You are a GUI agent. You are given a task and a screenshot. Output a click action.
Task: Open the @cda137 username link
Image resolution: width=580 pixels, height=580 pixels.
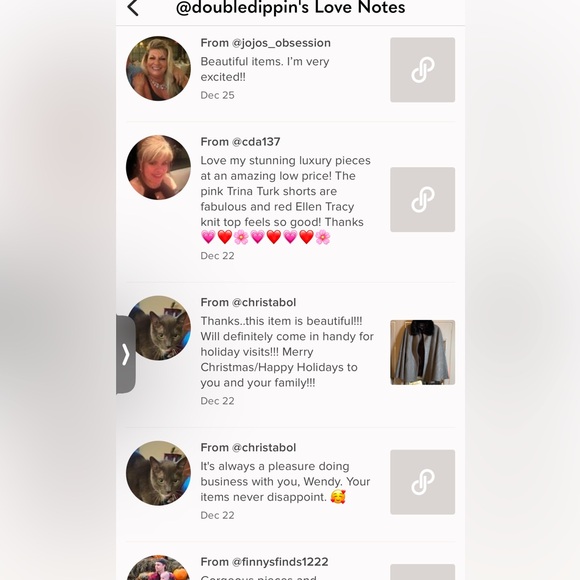[x=256, y=142]
